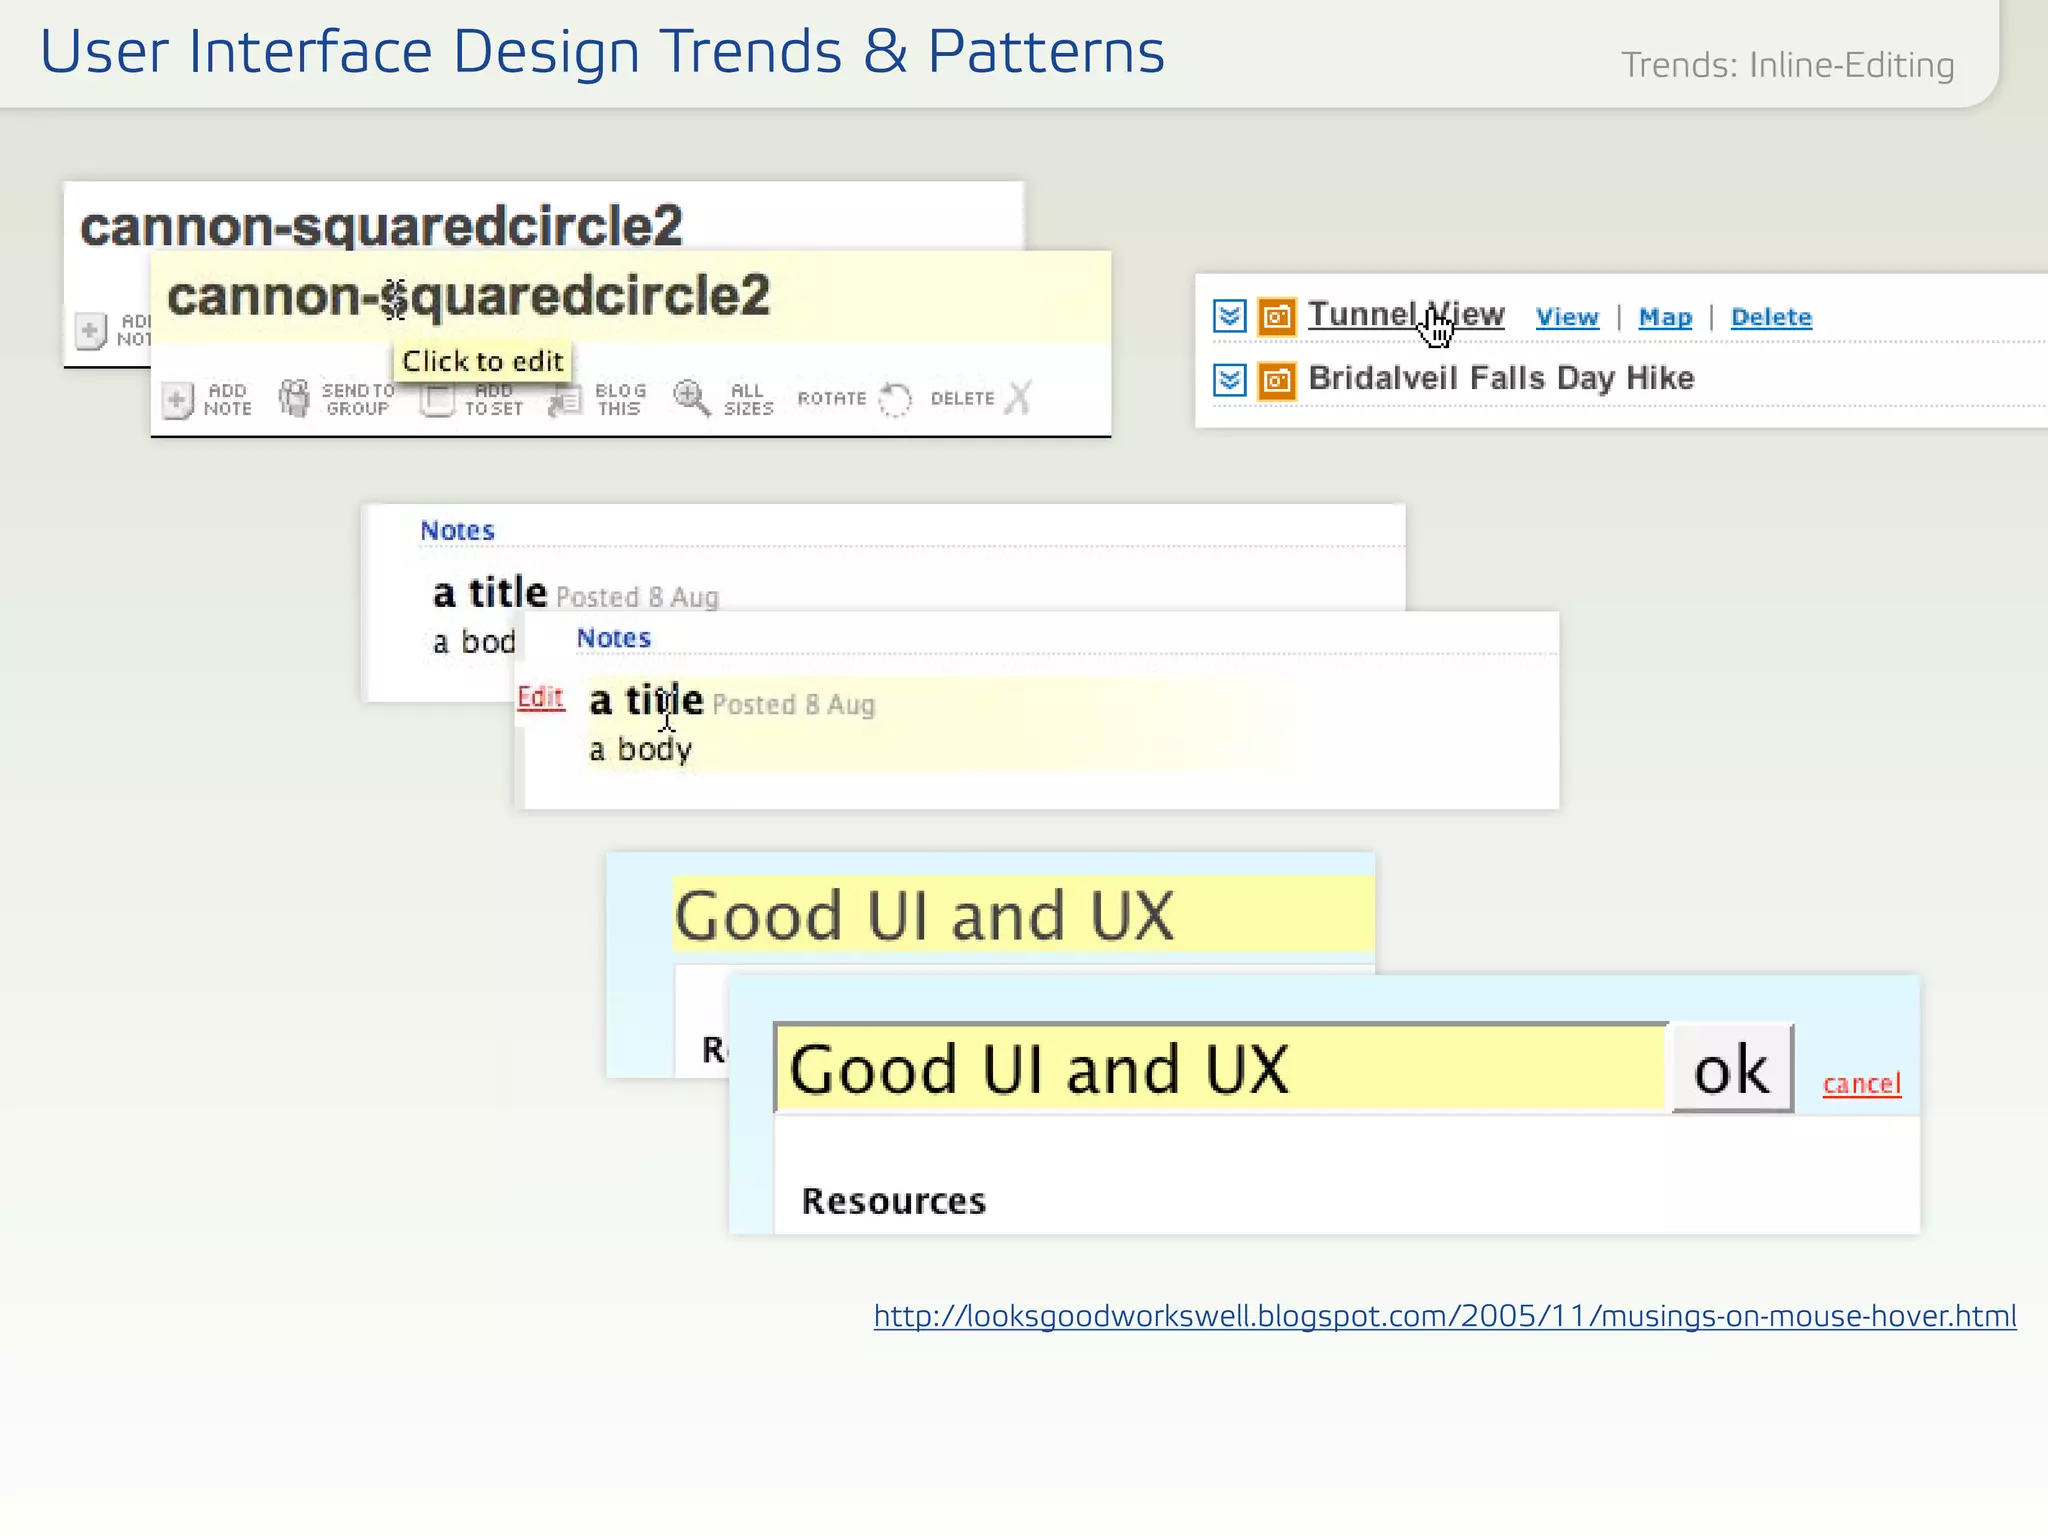Click the Add Note icon in the back panel
The width and height of the screenshot is (2048, 1536).
90,329
